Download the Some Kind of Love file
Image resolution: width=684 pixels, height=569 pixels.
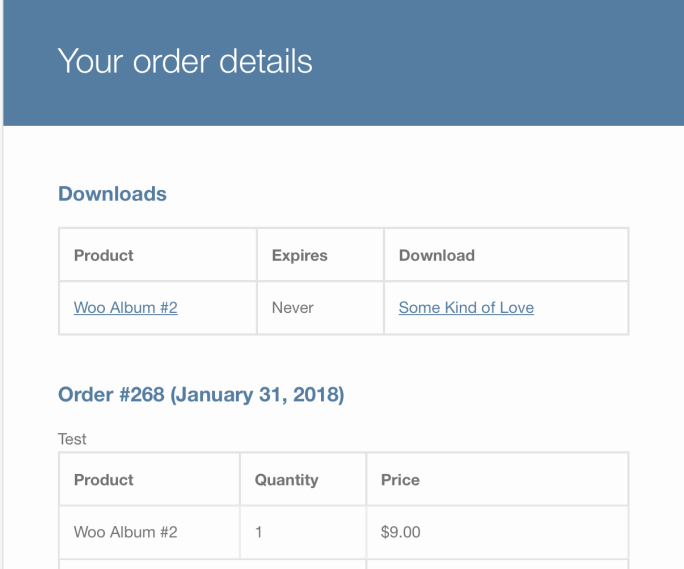(466, 308)
